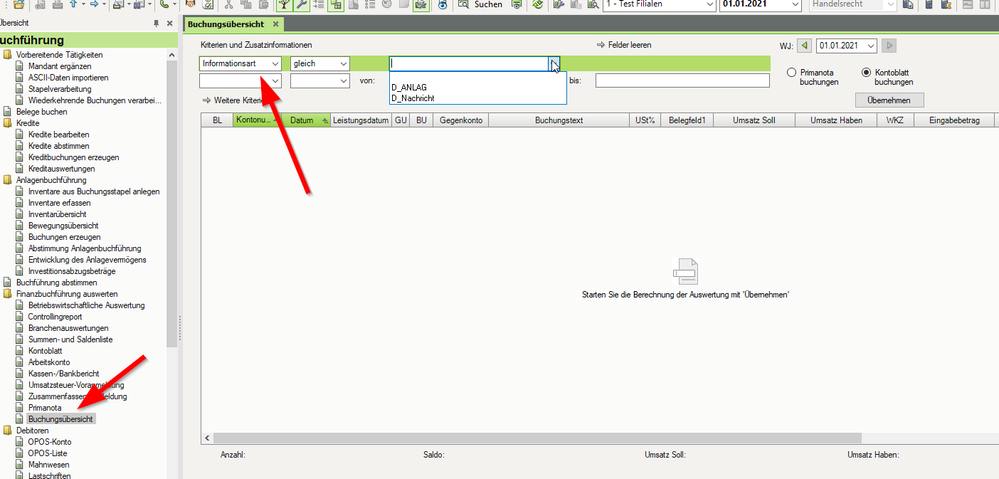Choose D_Nachricht from the dropdown list

(x=413, y=98)
